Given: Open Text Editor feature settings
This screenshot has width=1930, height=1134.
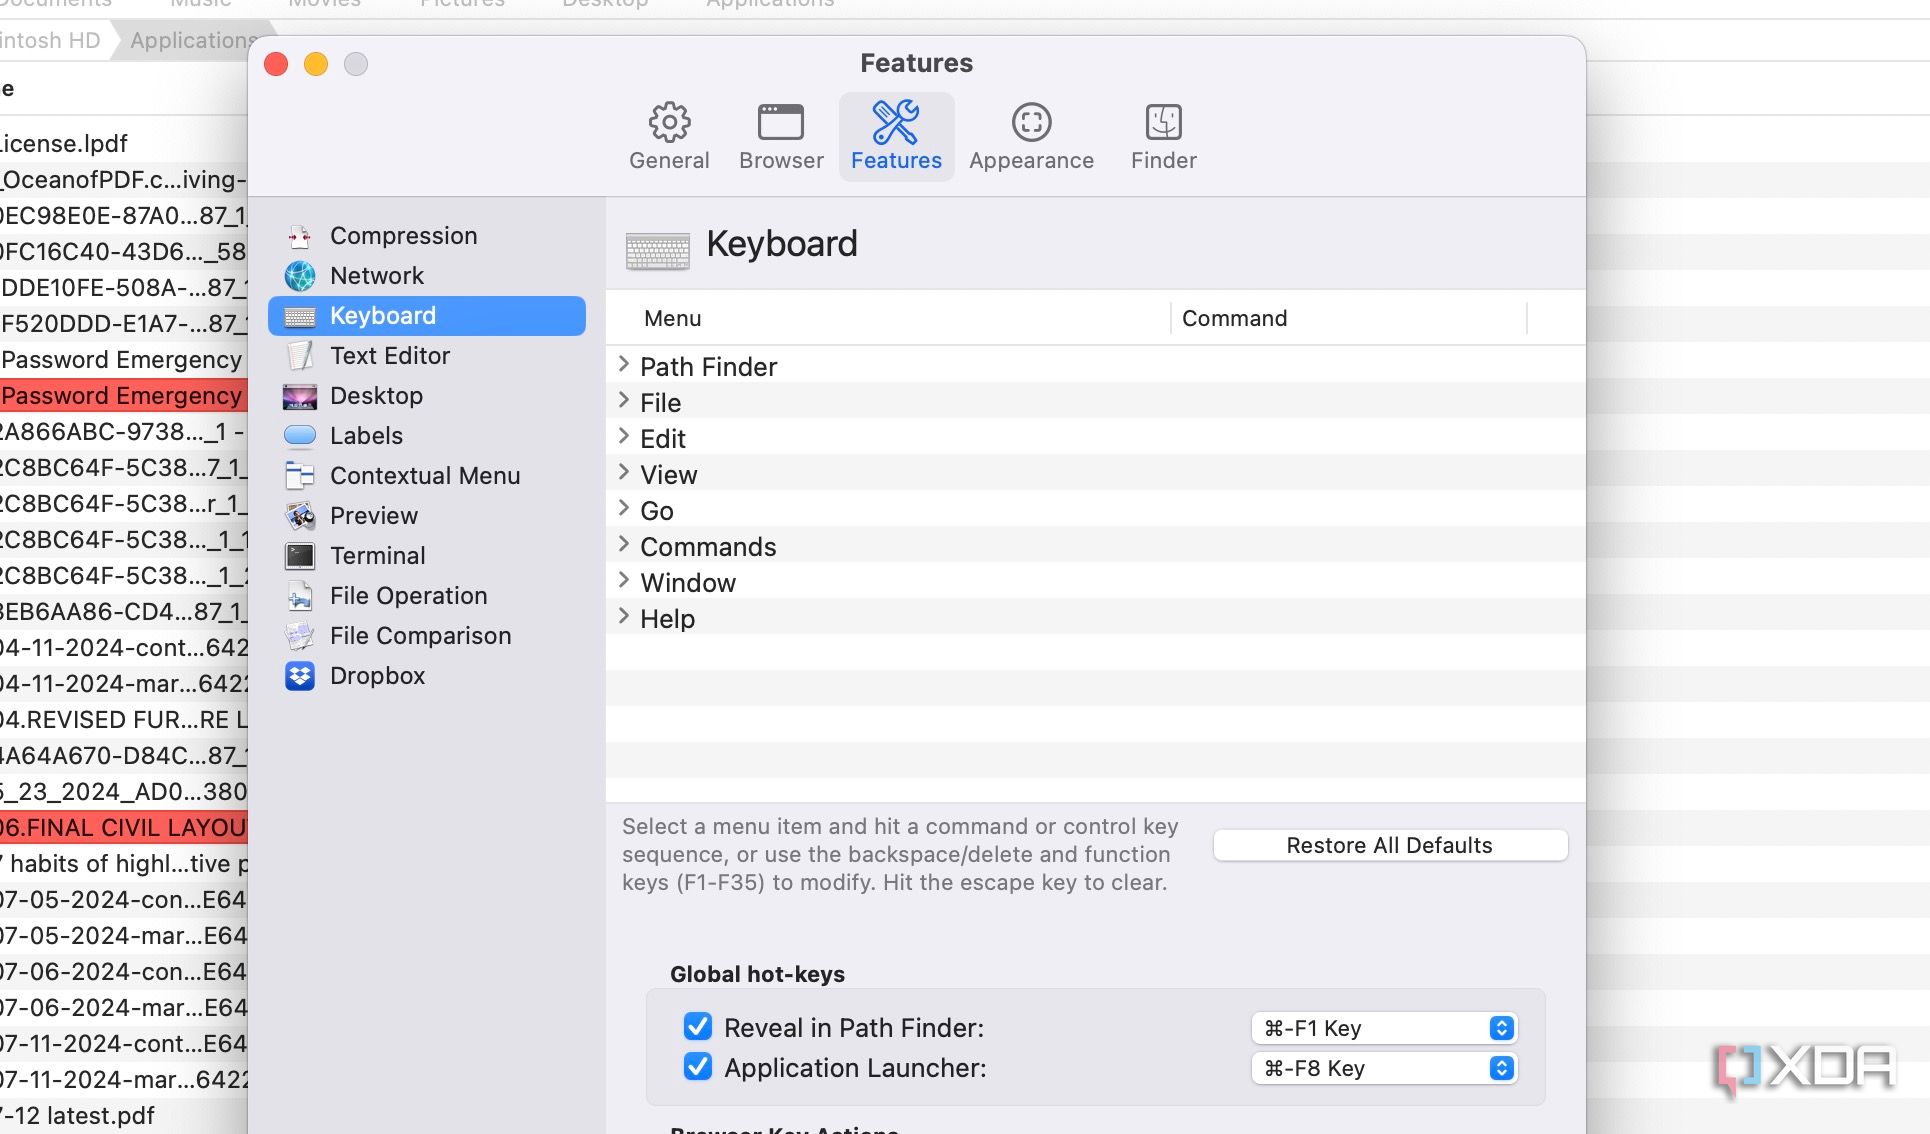Looking at the screenshot, I should coord(427,356).
